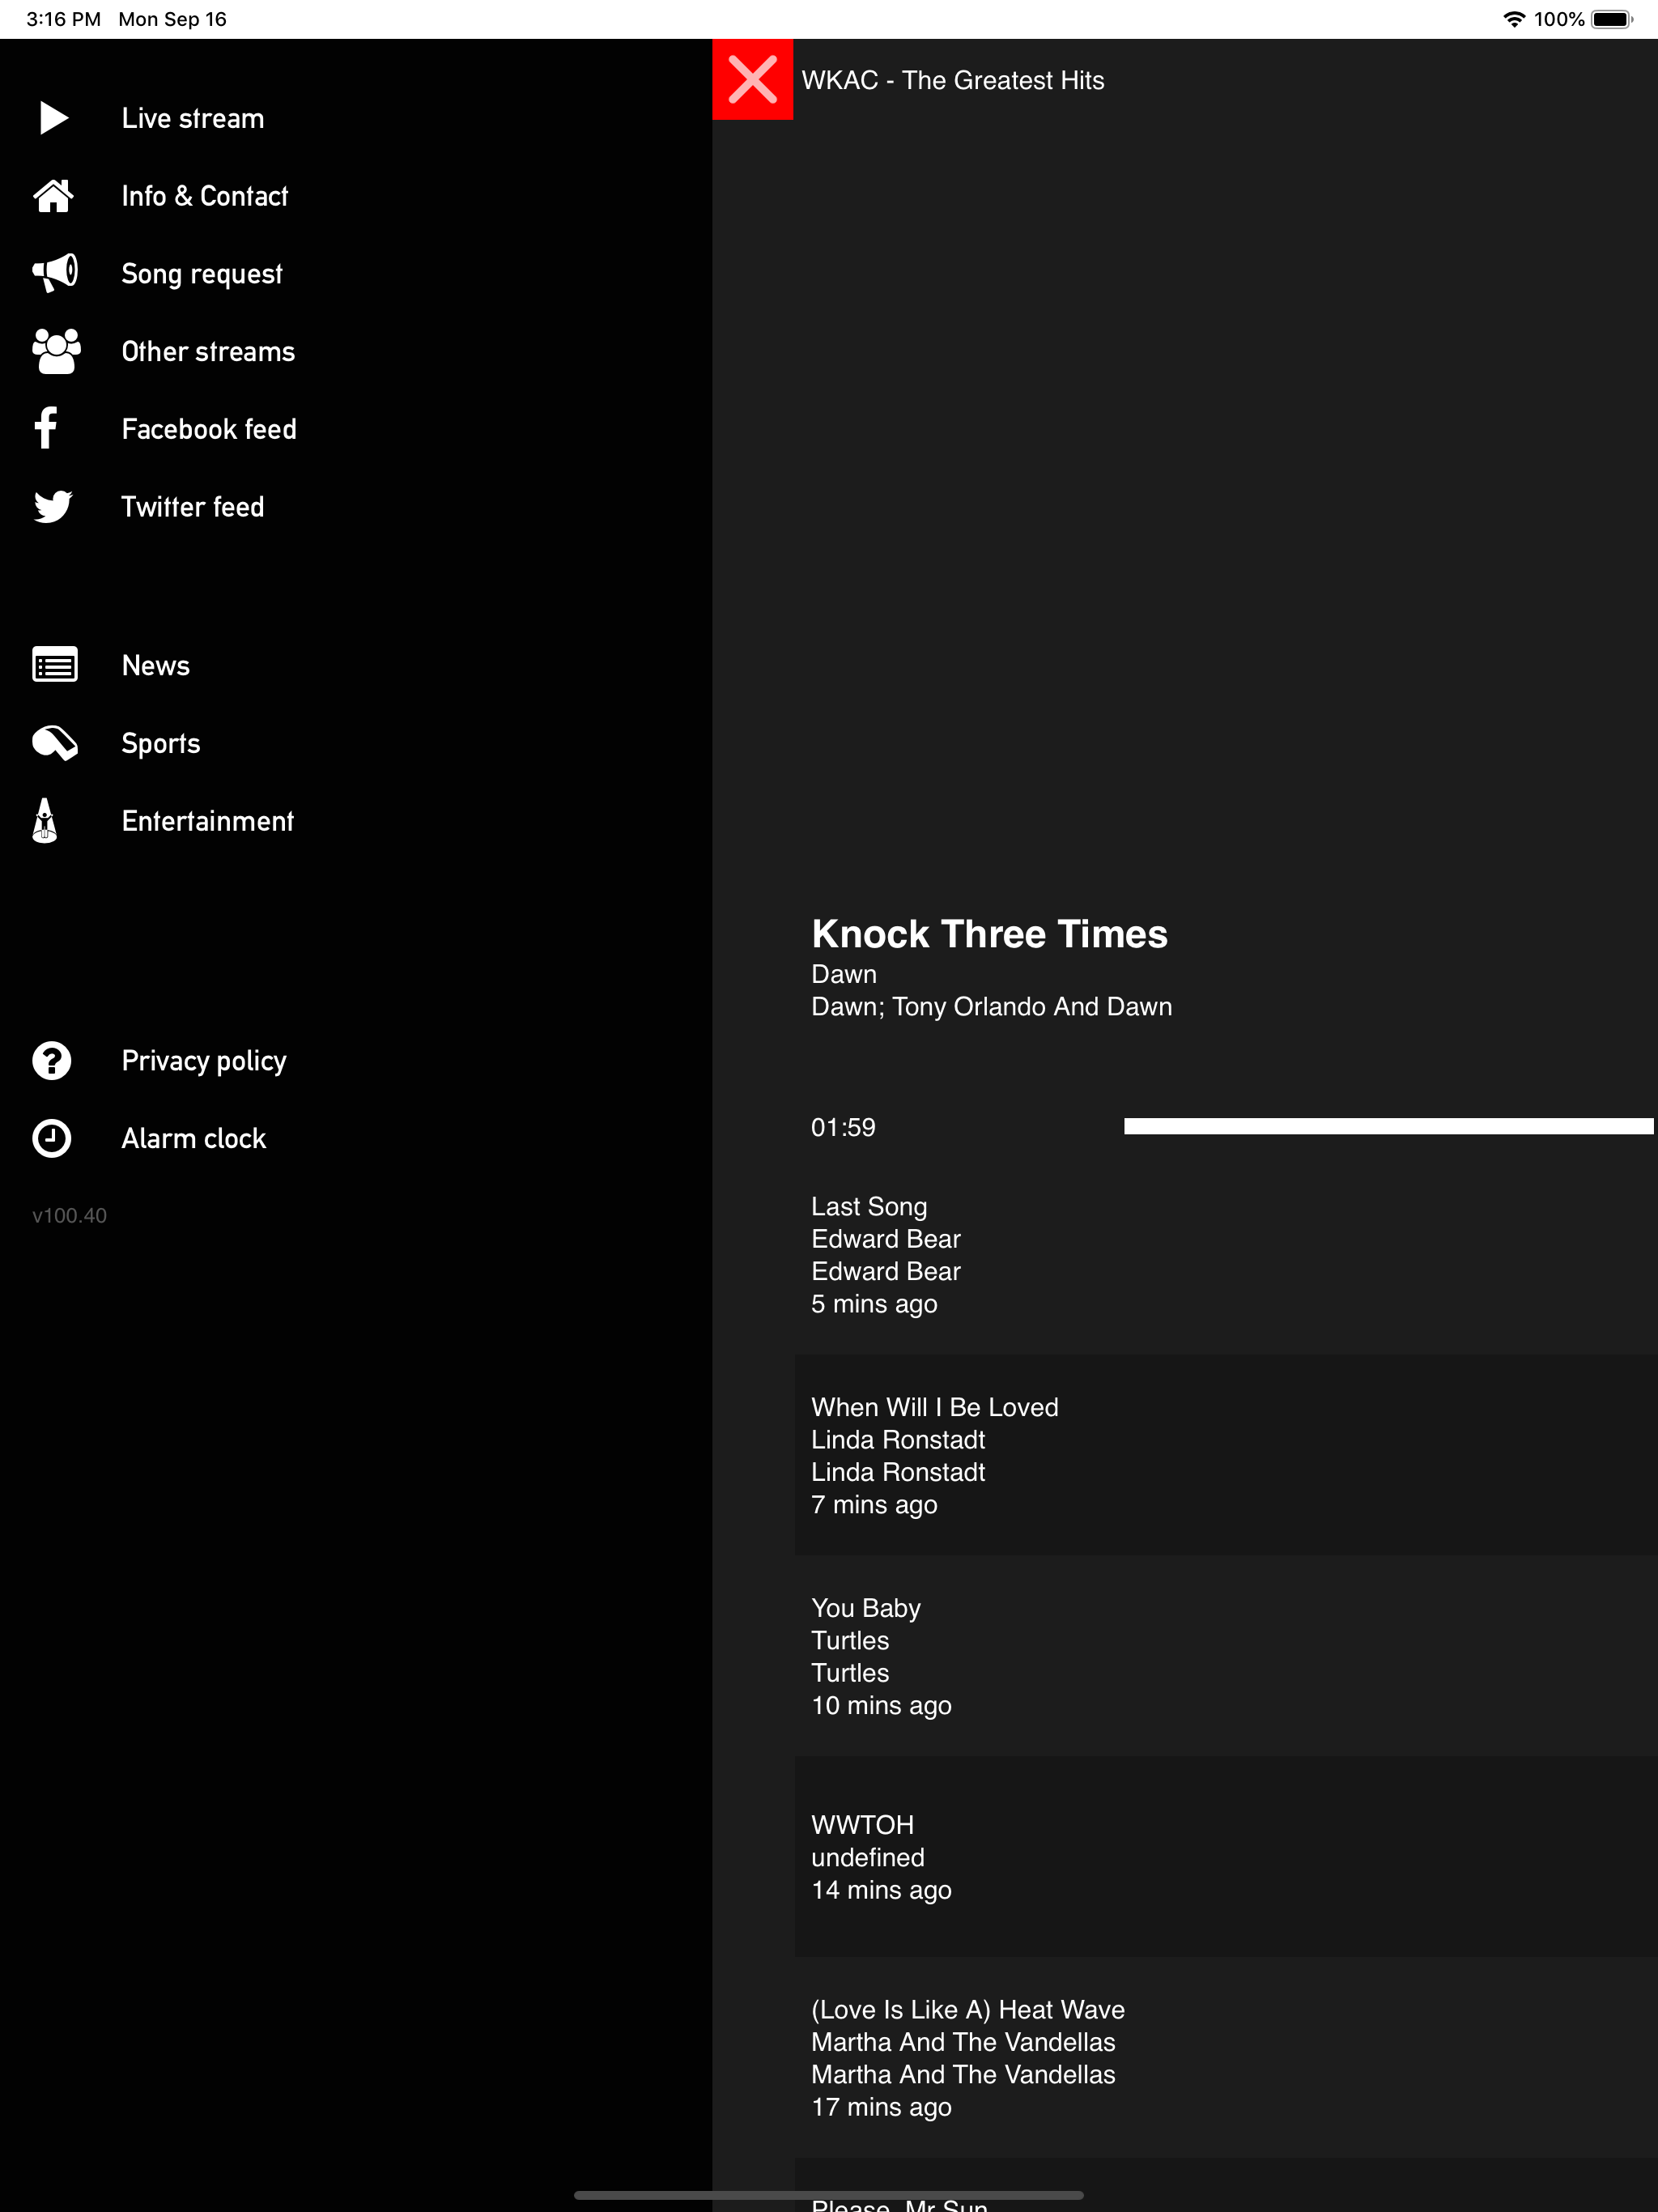
Task: Select When Will I Be Loved entry
Action: 1226,1455
